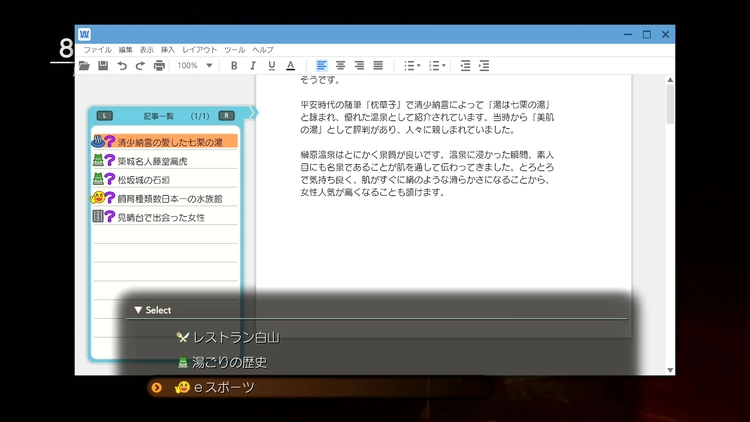This screenshot has width=750, height=422.
Task: Click the L page button in article list
Action: click(x=105, y=116)
